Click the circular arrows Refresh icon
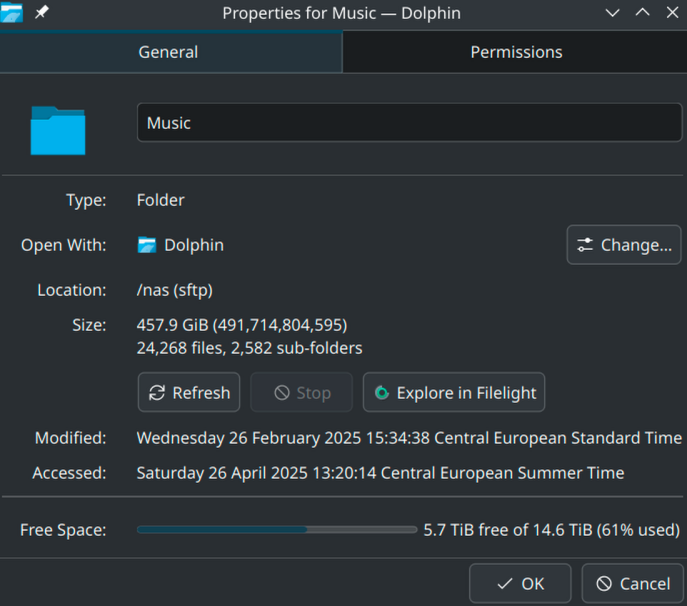Image resolution: width=687 pixels, height=606 pixels. tap(157, 393)
